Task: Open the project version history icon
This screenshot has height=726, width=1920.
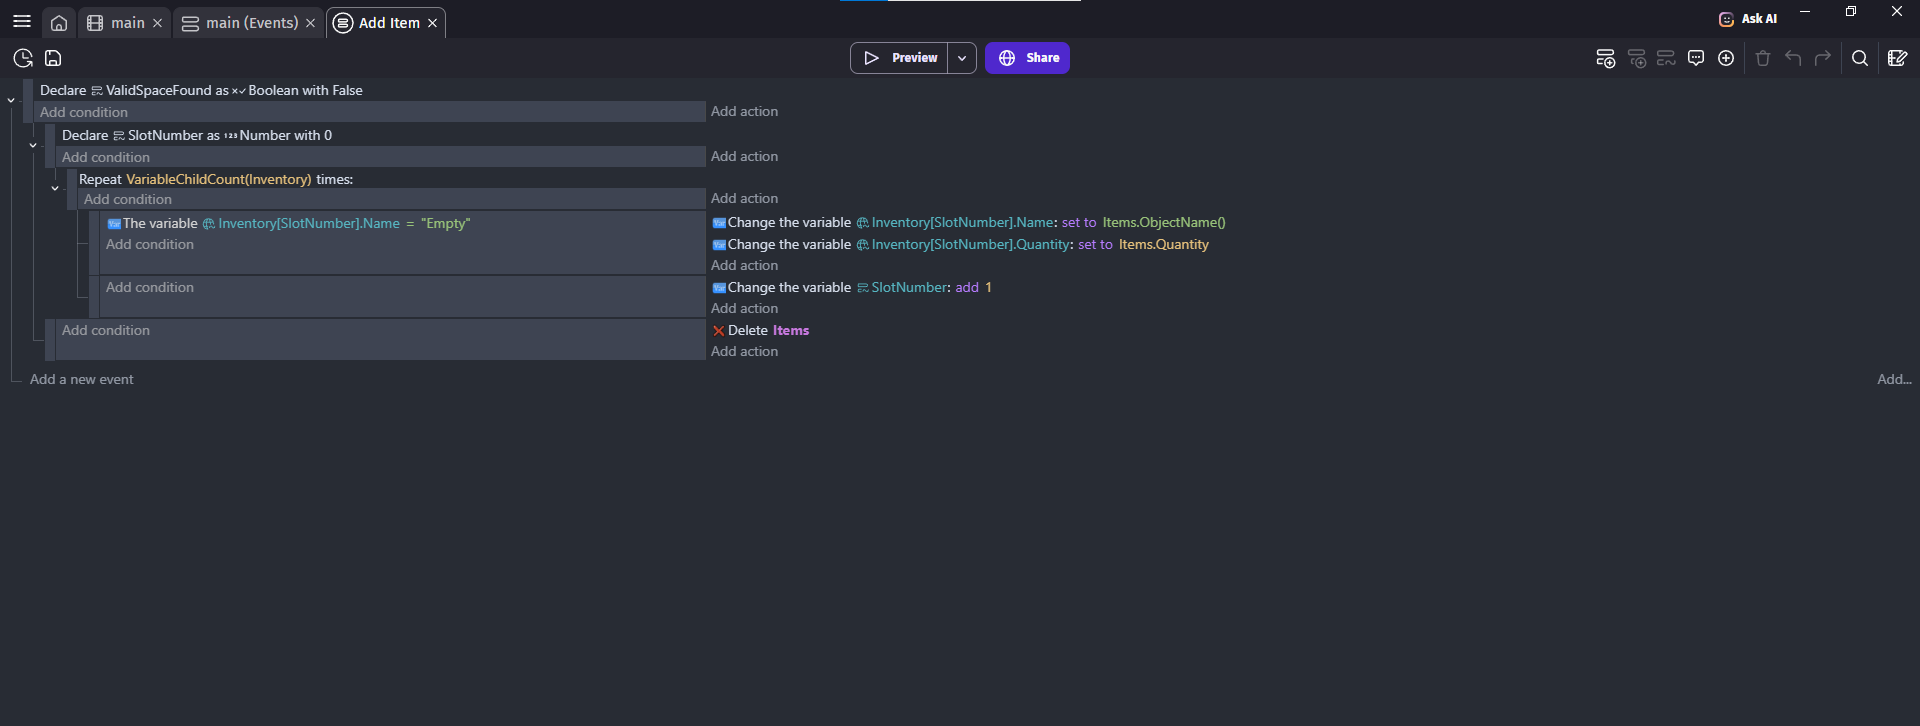Action: pyautogui.click(x=23, y=58)
